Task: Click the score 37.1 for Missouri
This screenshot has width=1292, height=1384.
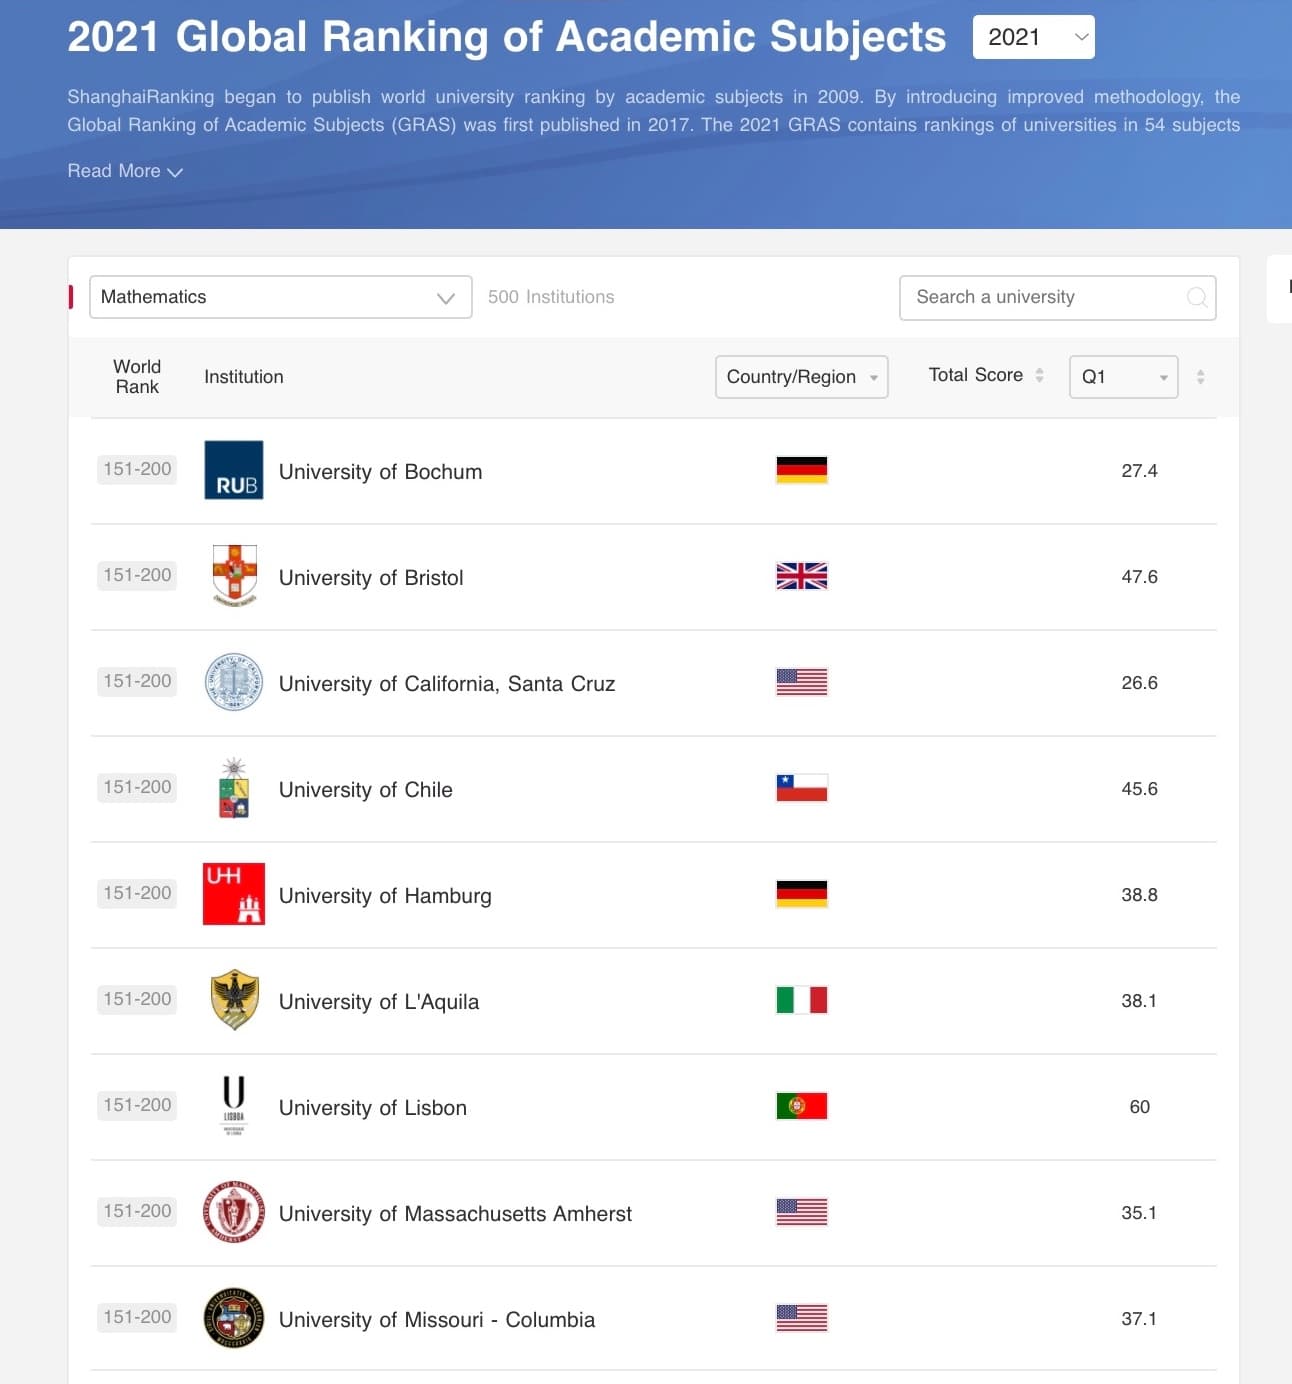Action: (x=1139, y=1319)
